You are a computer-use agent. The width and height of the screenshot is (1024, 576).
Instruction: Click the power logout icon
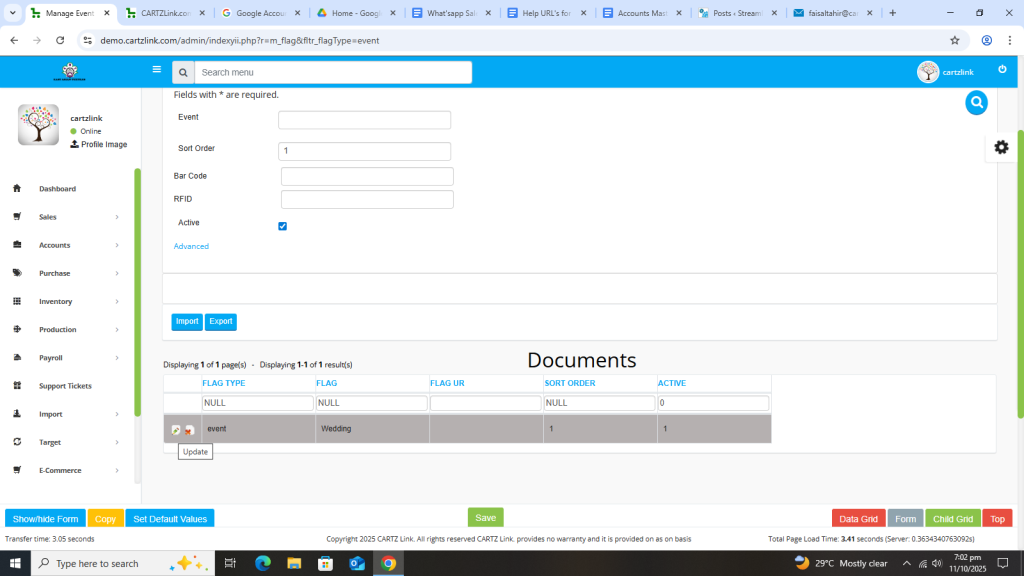(x=1002, y=70)
